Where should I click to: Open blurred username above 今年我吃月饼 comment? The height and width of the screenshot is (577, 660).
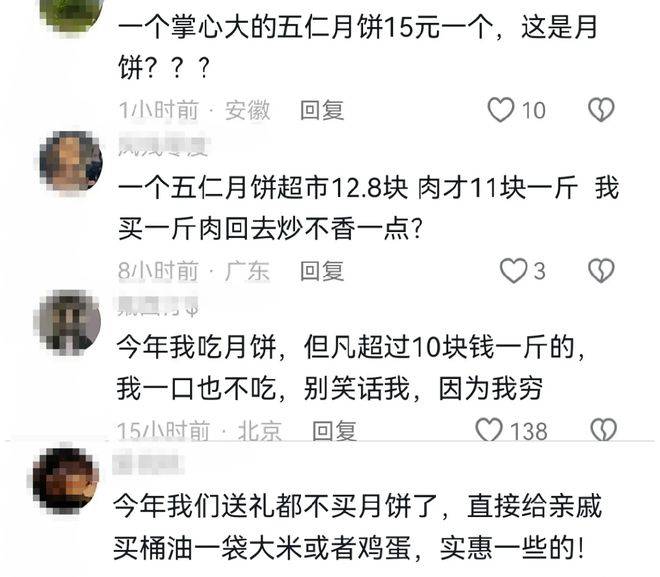tap(158, 305)
